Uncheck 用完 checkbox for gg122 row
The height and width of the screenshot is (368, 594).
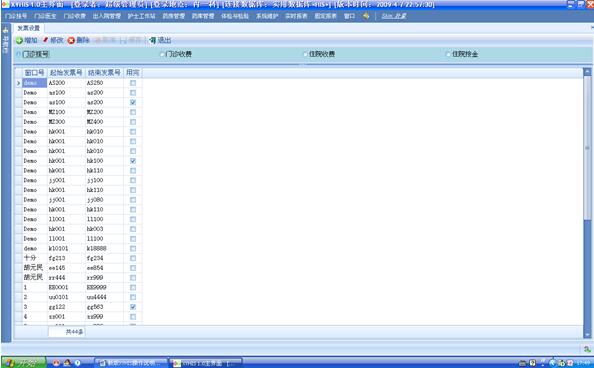tap(133, 307)
